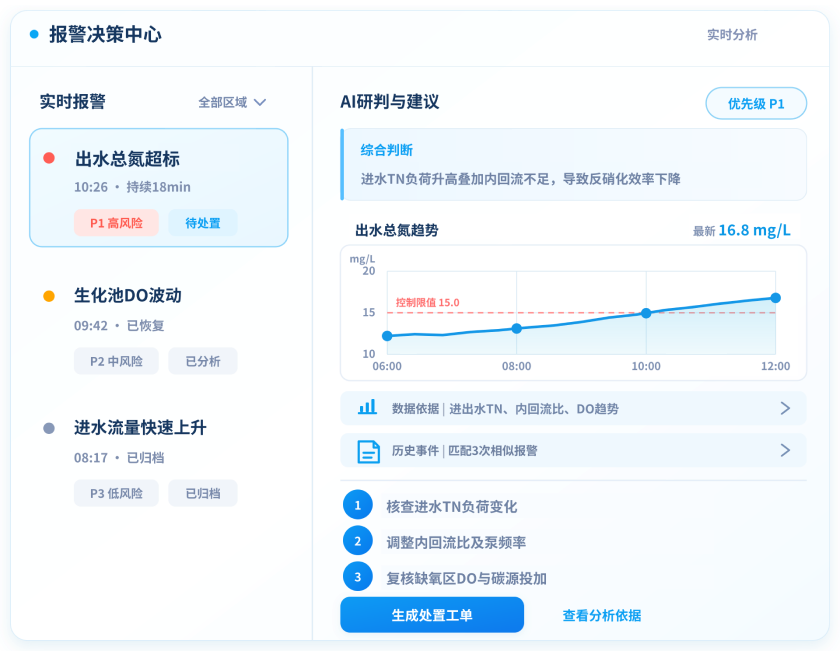Click the P3 低风险 tag
The image size is (840, 651).
click(x=116, y=493)
